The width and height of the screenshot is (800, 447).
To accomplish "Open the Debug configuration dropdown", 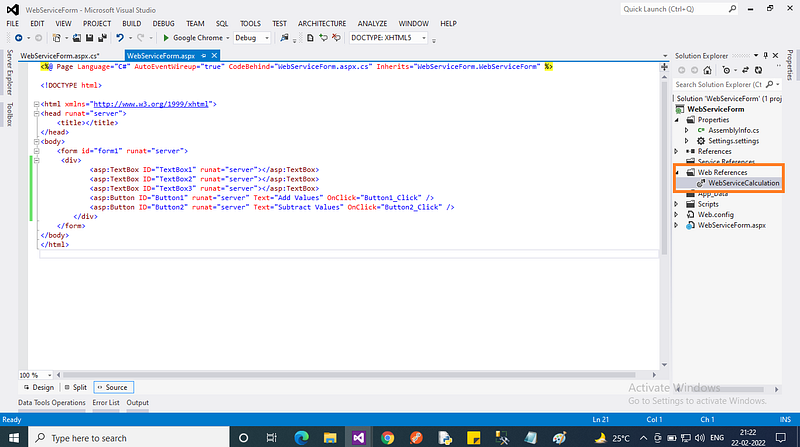I will pyautogui.click(x=266, y=38).
